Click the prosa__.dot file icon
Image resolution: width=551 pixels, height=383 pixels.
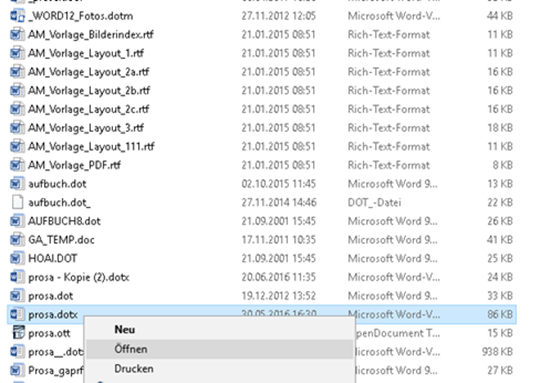(x=18, y=351)
